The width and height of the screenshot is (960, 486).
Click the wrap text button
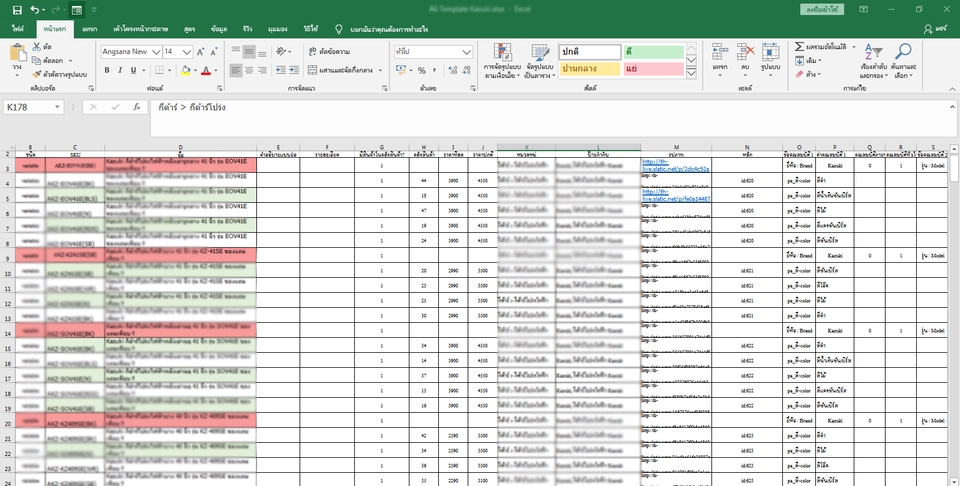329,52
